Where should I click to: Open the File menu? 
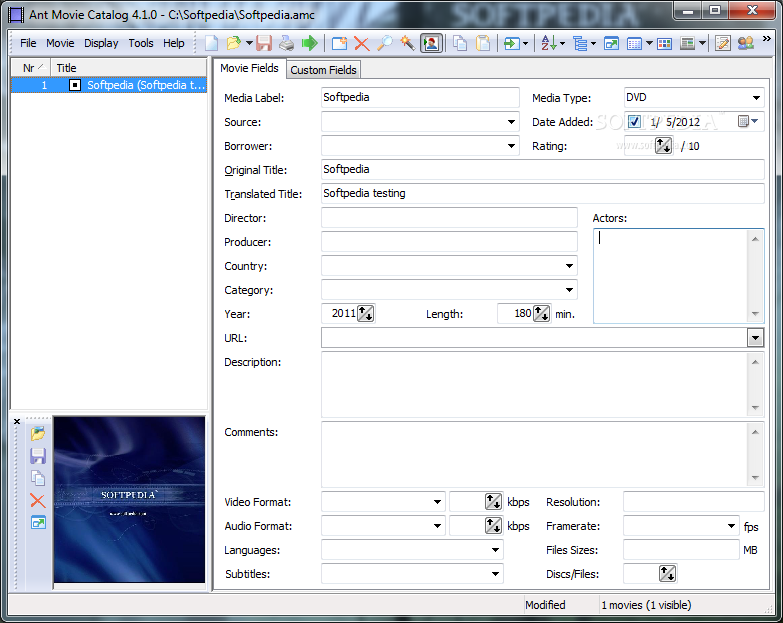click(28, 43)
